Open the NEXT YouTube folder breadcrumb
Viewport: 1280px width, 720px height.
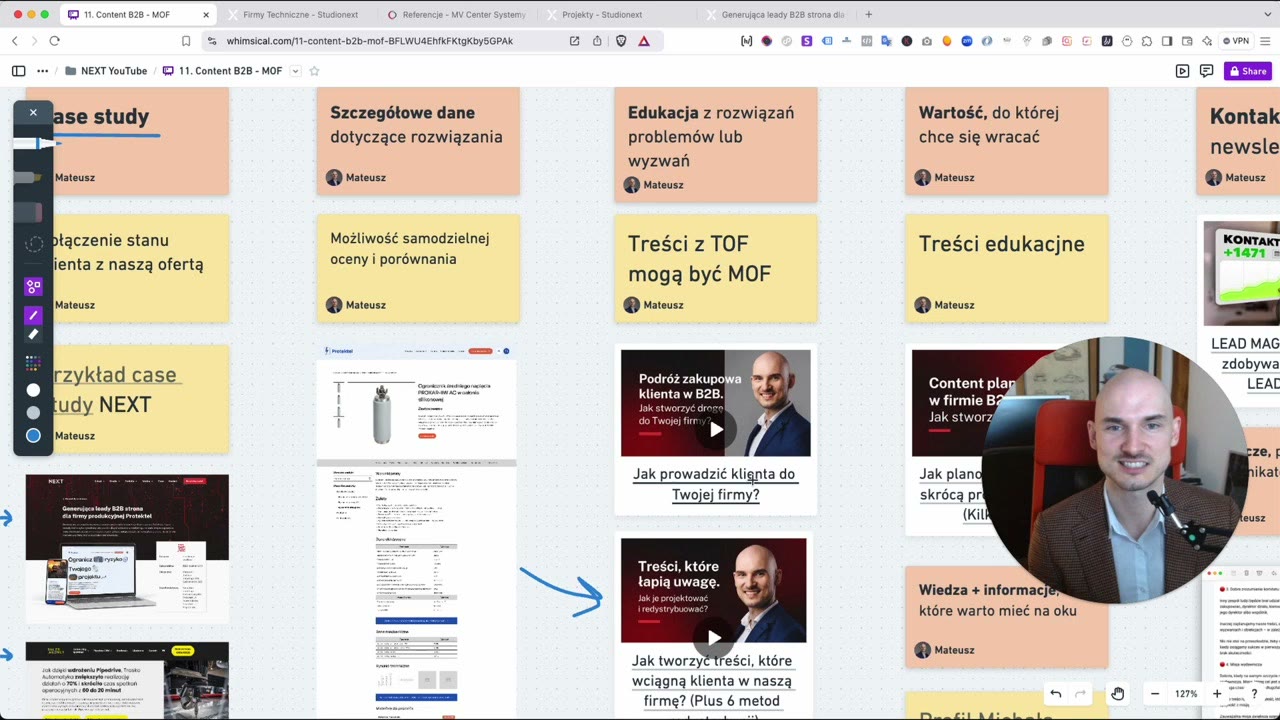point(106,71)
